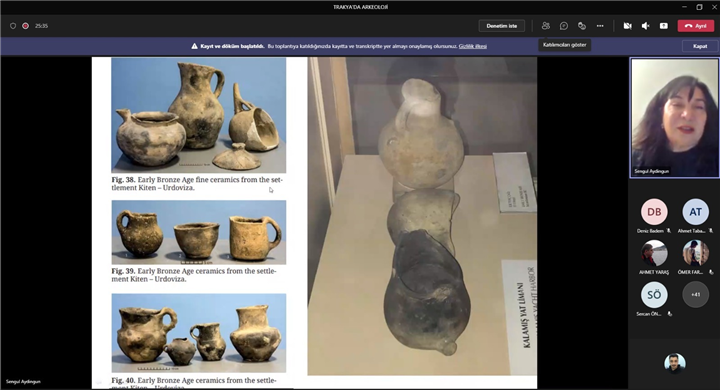Screen dimensions: 720x390
Task: Toggle the camera off icon
Action: (627, 26)
